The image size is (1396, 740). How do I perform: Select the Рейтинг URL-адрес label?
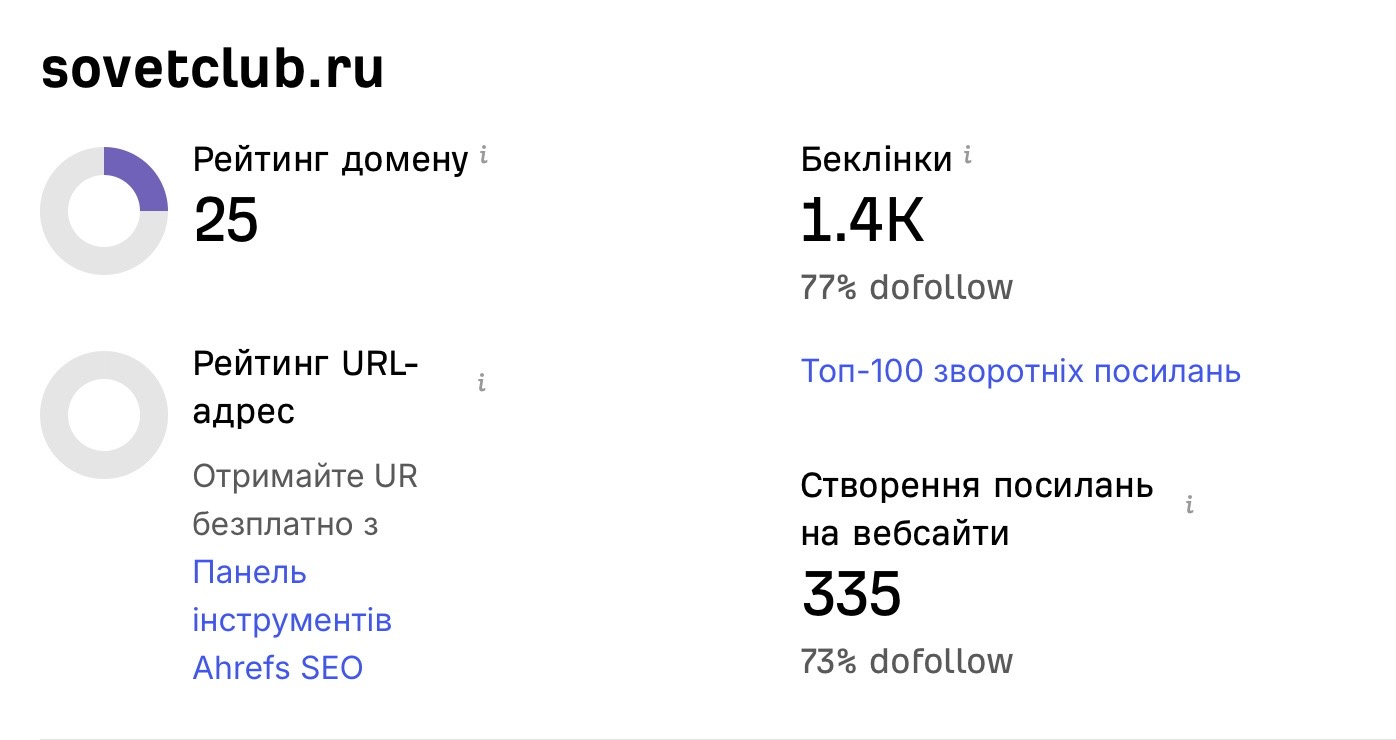point(305,388)
